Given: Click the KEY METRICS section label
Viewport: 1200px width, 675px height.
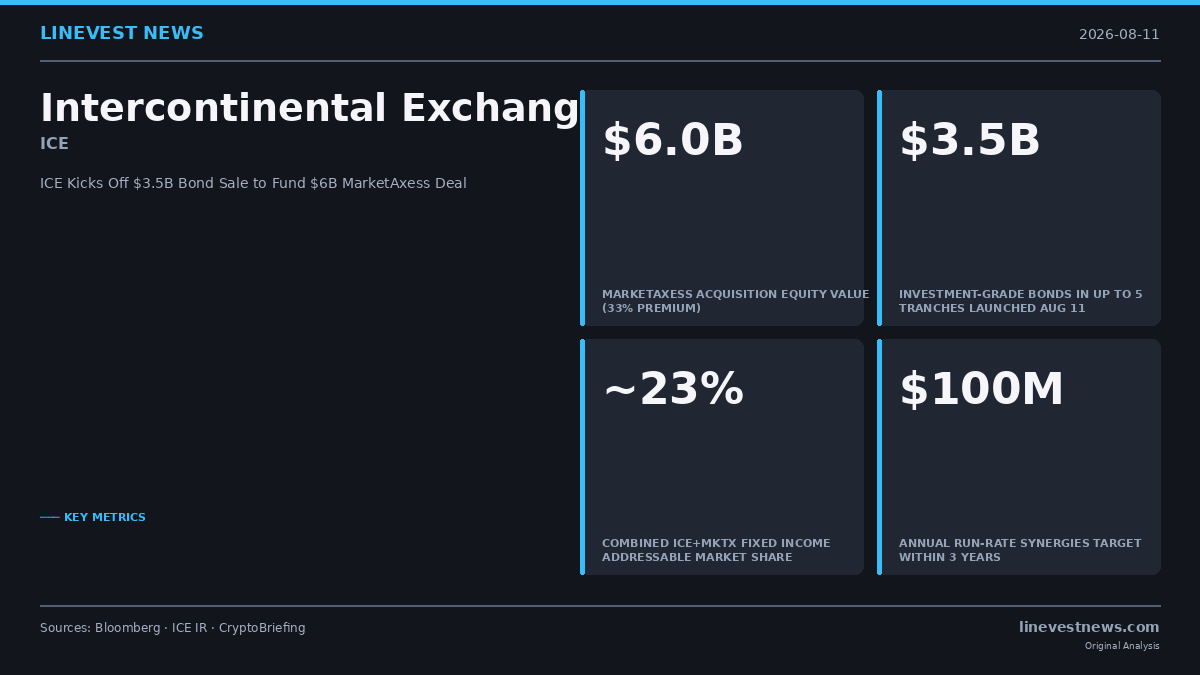Looking at the screenshot, I should coord(93,518).
